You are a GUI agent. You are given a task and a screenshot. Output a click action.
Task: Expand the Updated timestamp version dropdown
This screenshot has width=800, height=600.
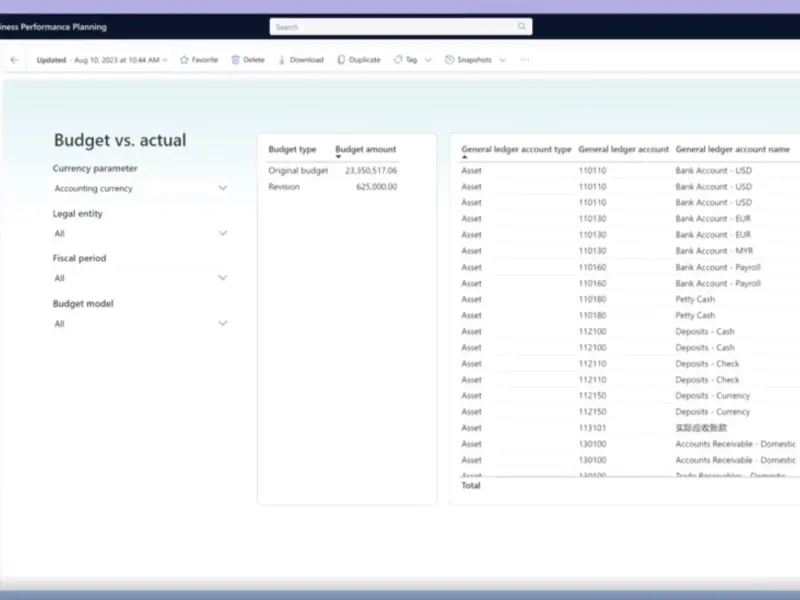165,60
